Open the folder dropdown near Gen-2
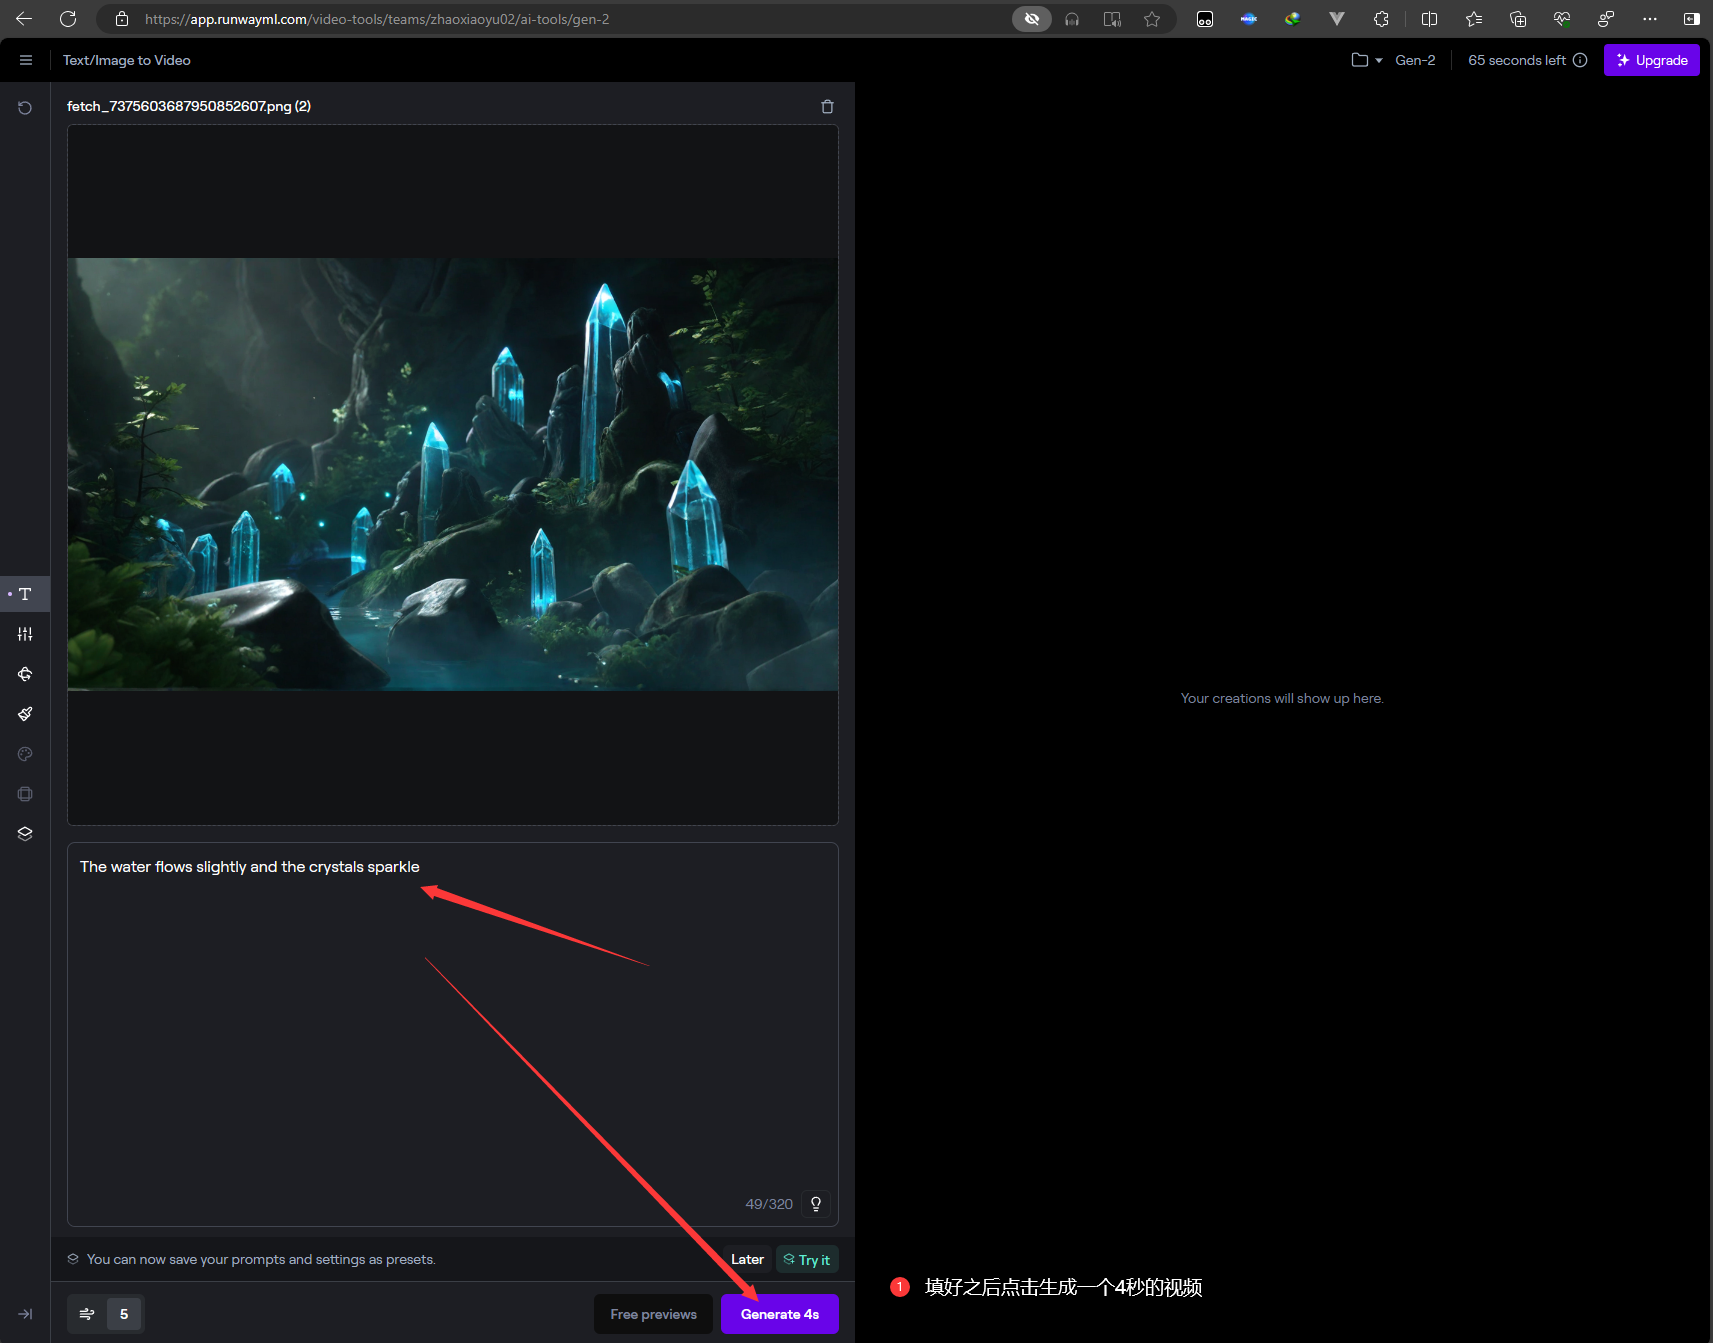The width and height of the screenshot is (1713, 1343). coord(1366,60)
